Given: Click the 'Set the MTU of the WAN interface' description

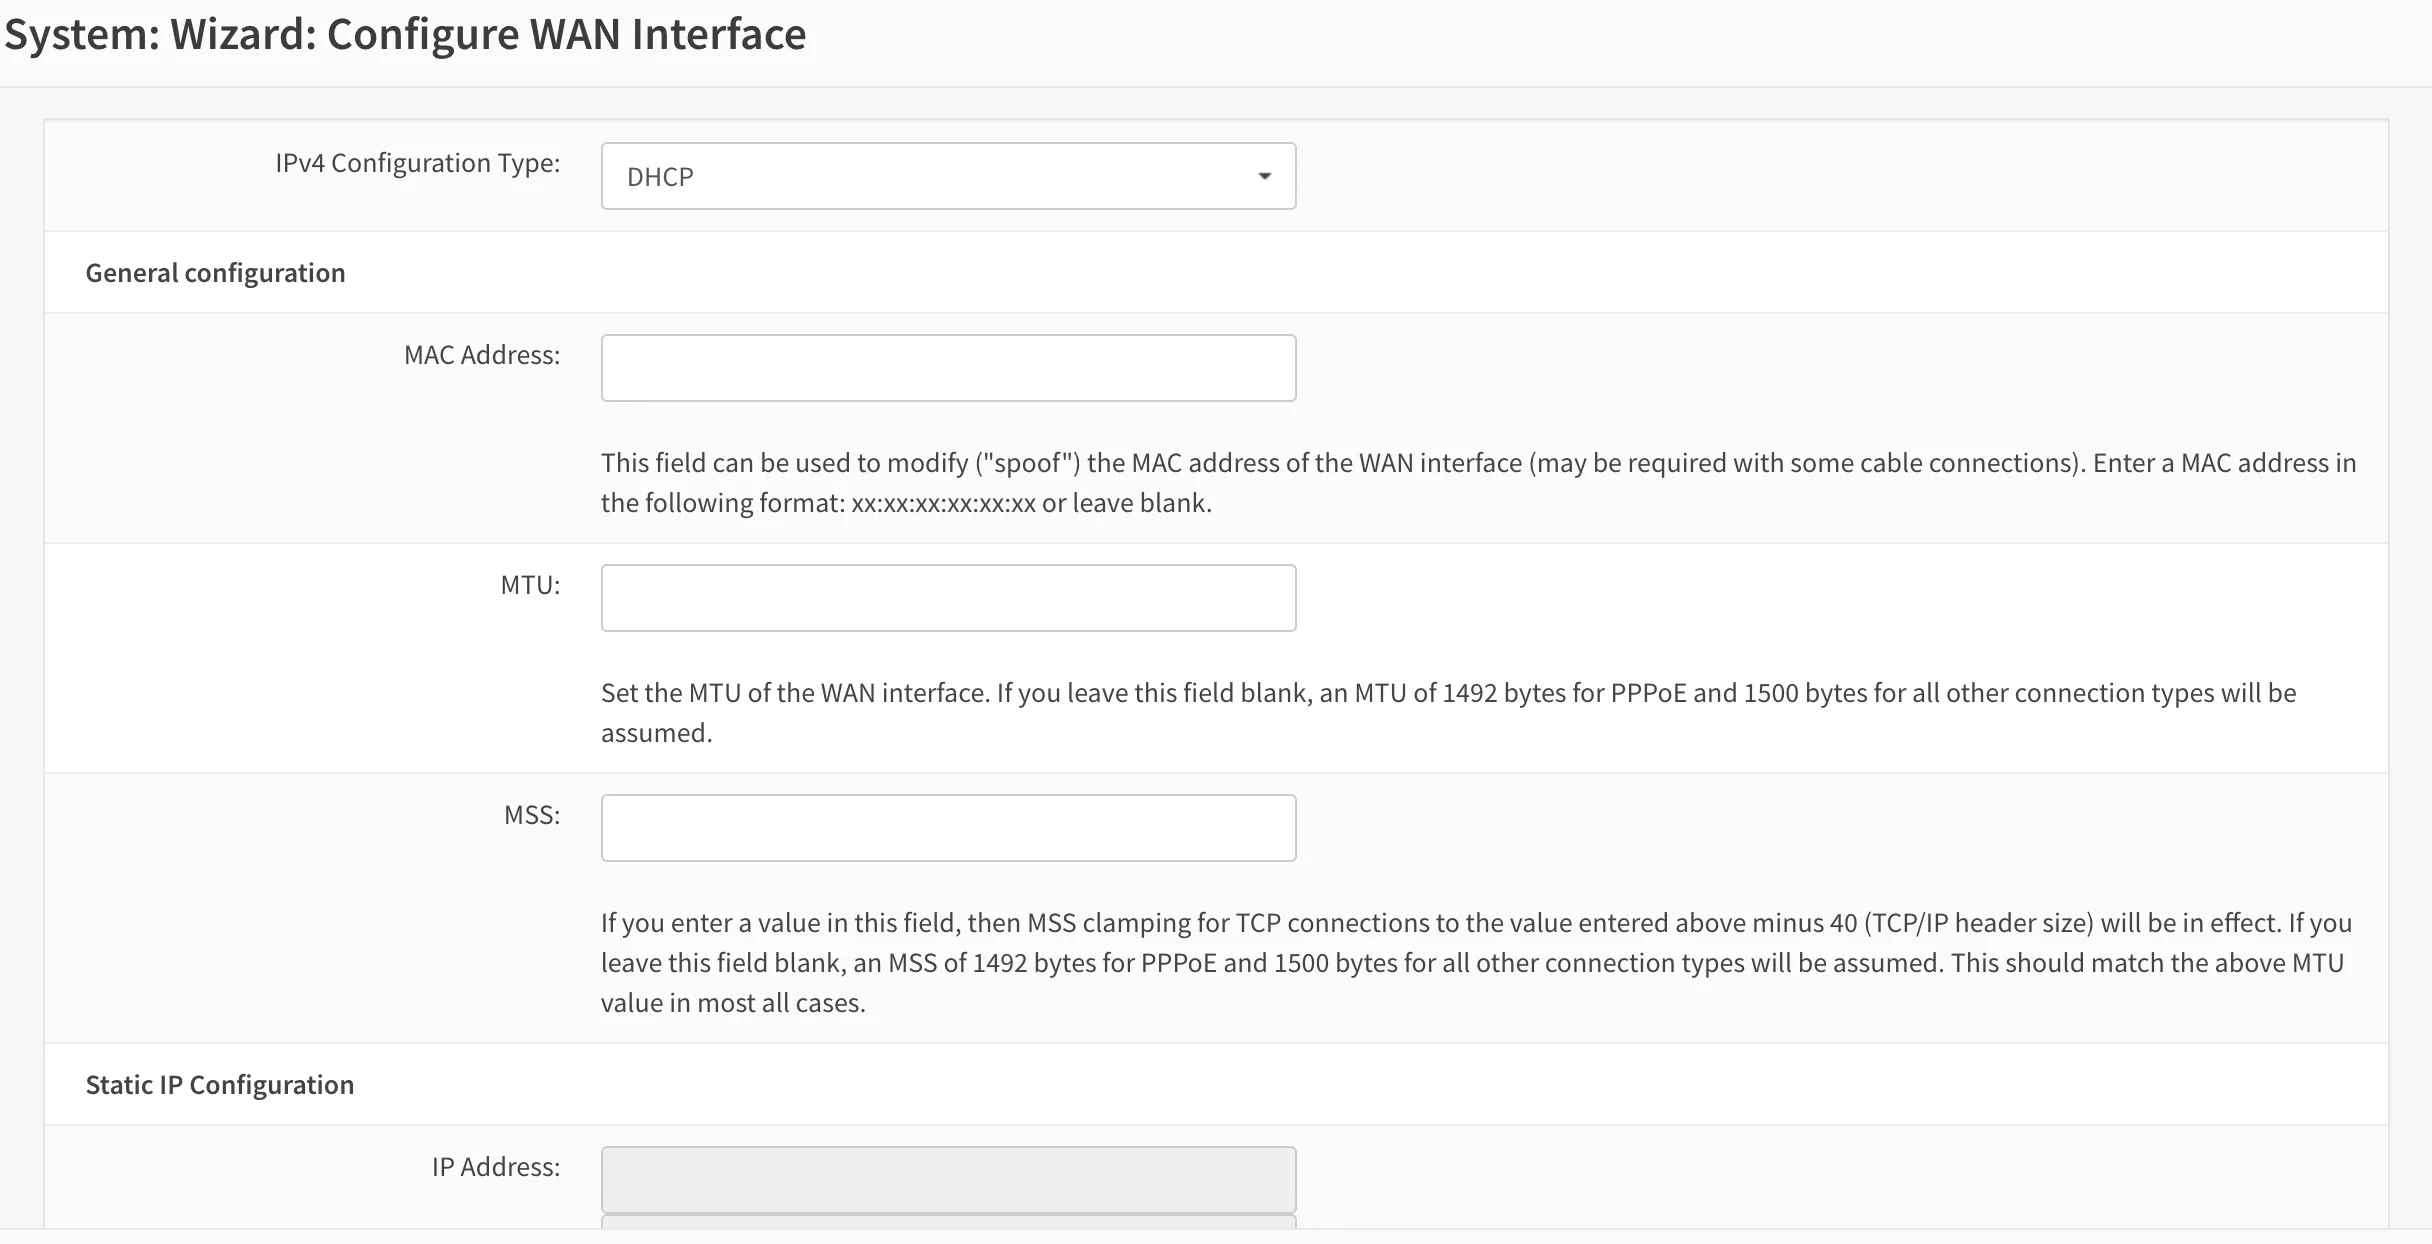Looking at the screenshot, I should point(1448,713).
